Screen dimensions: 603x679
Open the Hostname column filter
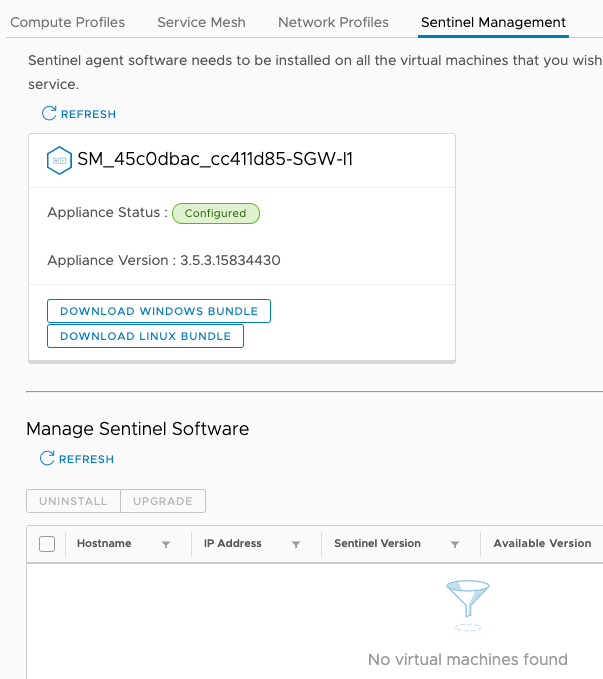point(166,544)
